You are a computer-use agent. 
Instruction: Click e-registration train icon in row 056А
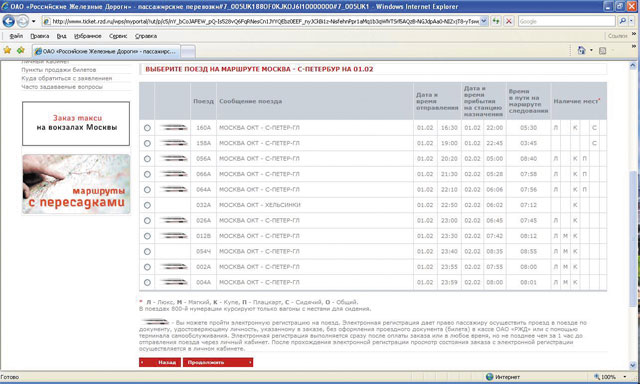pyautogui.click(x=173, y=159)
